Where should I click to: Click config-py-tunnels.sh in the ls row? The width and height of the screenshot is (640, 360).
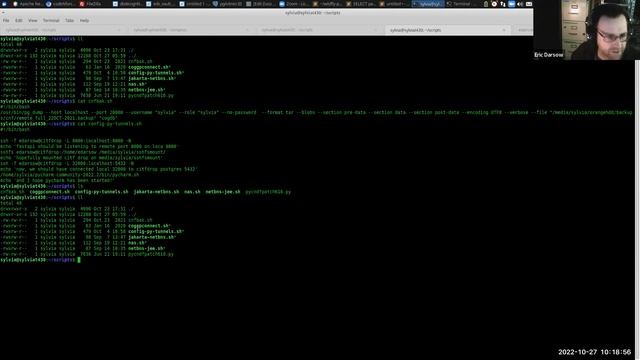pos(102,192)
